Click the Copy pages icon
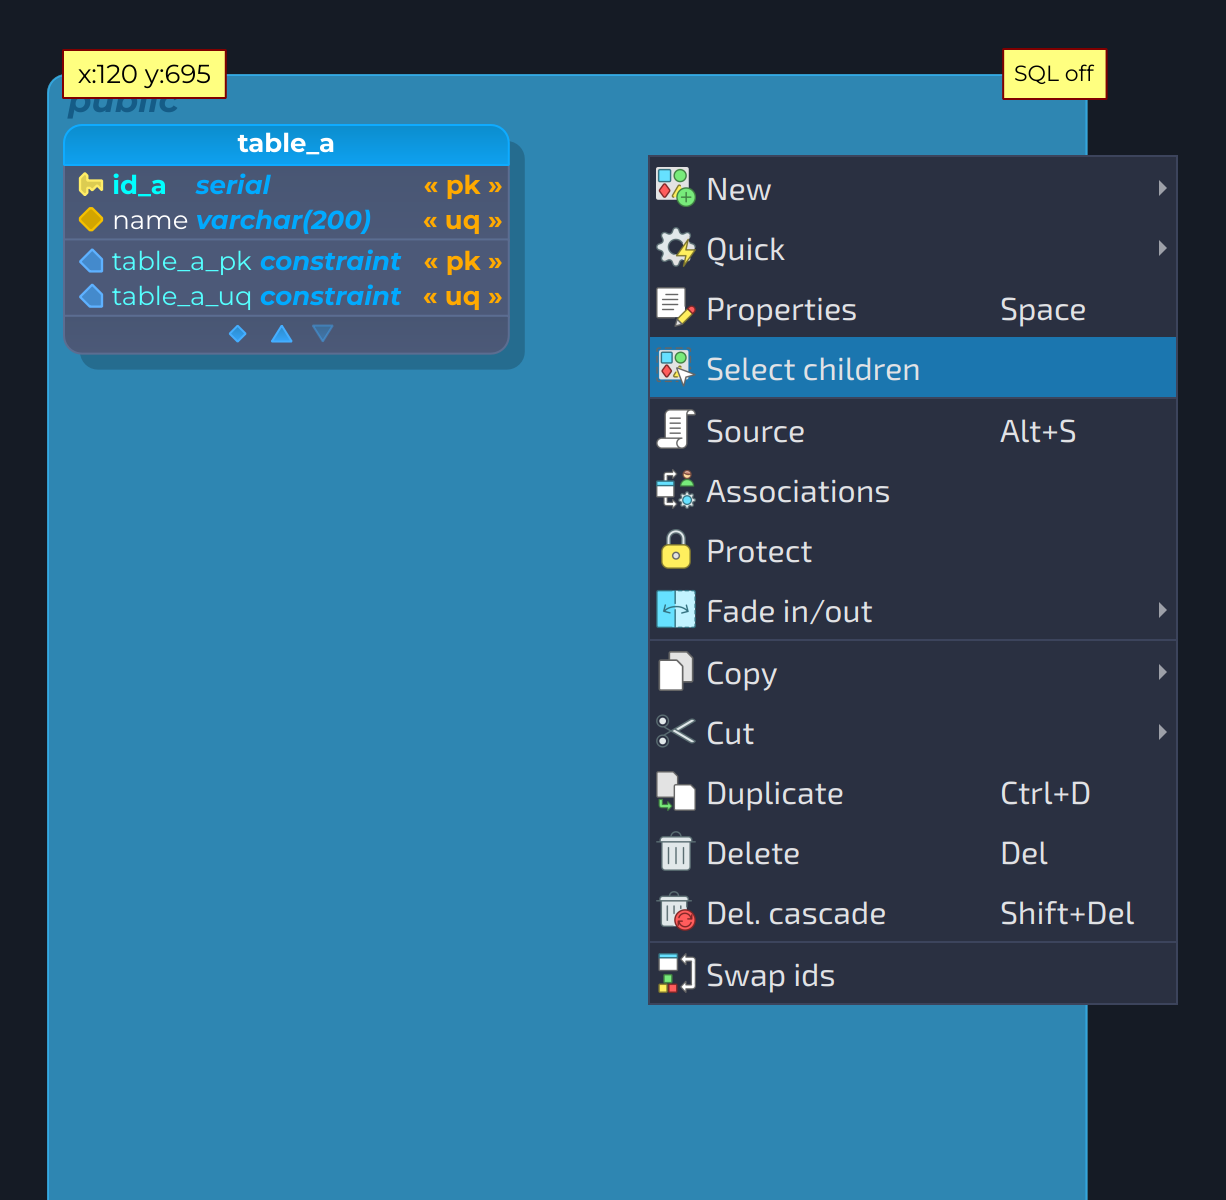This screenshot has height=1200, width=1226. pos(675,671)
